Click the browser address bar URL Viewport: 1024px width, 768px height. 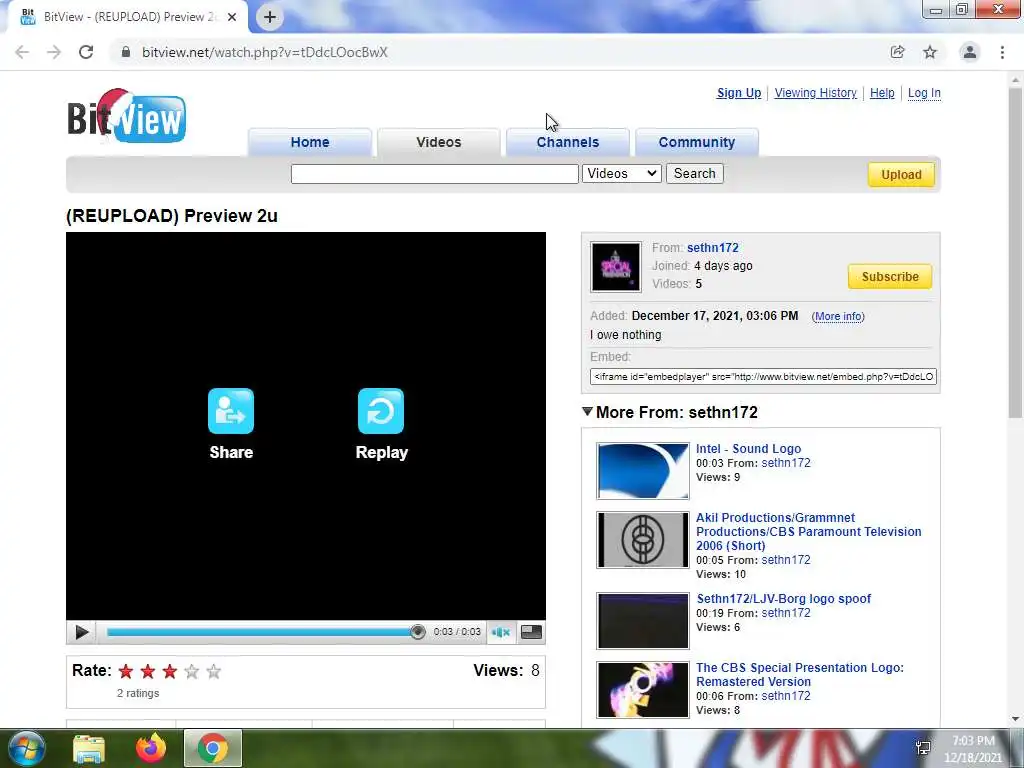[x=264, y=52]
